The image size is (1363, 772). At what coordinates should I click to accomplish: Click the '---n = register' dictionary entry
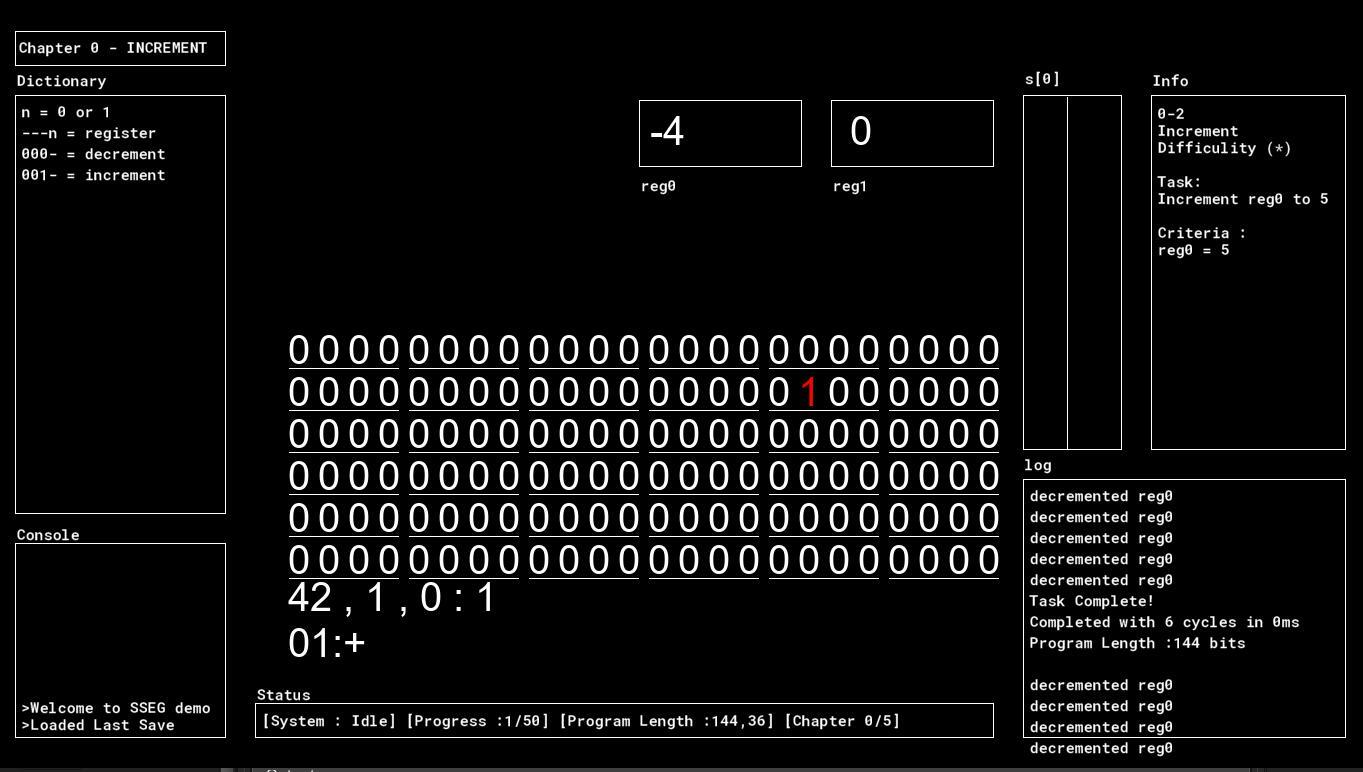tap(89, 133)
